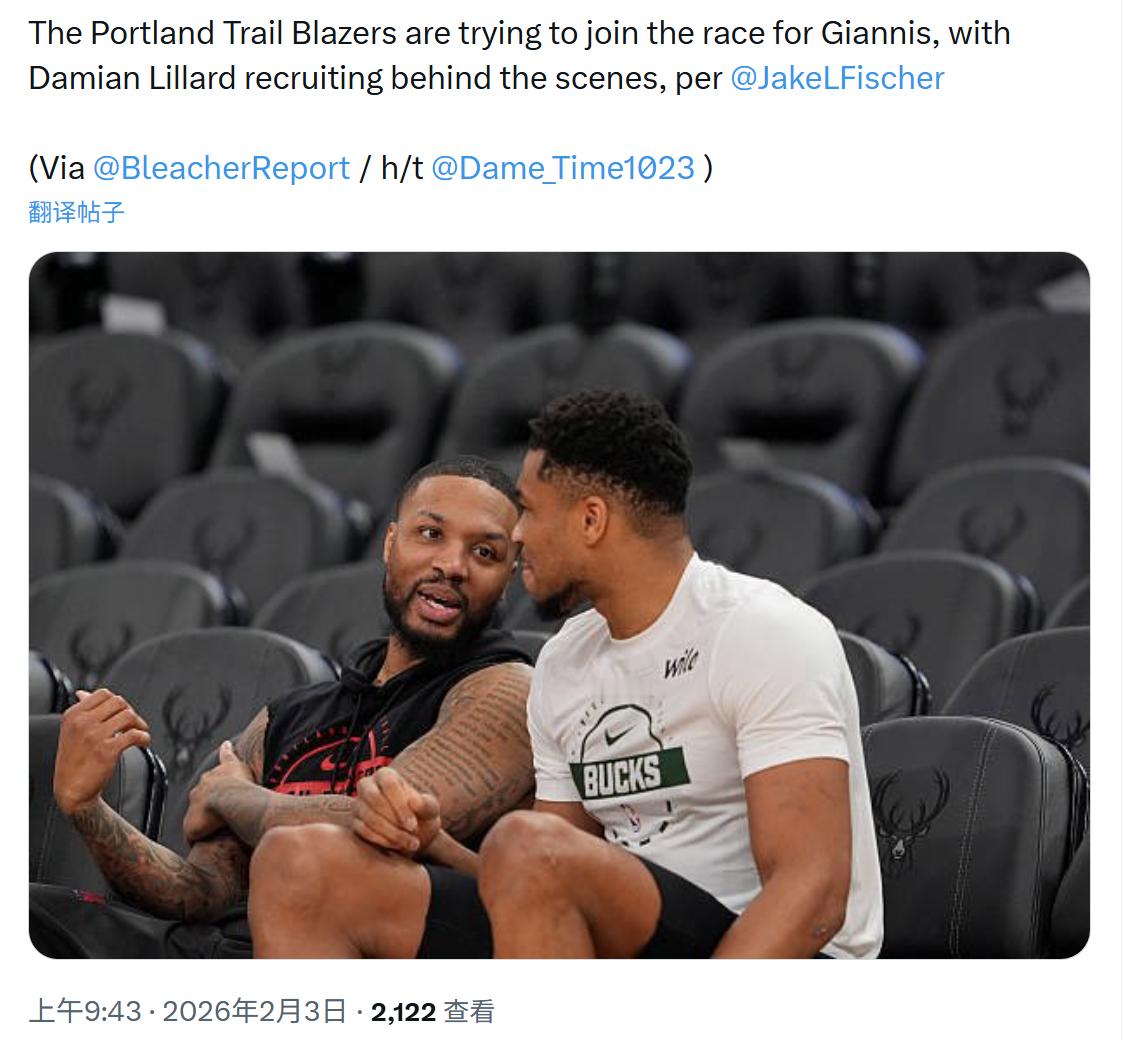Click 翻译帖子 to translate the post

77,212
